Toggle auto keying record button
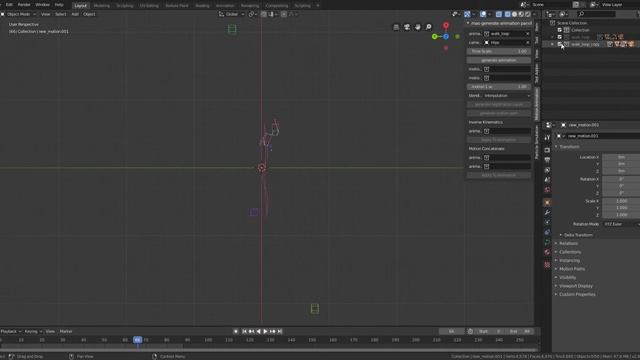Viewport: 640px width, 360px height. click(236, 331)
